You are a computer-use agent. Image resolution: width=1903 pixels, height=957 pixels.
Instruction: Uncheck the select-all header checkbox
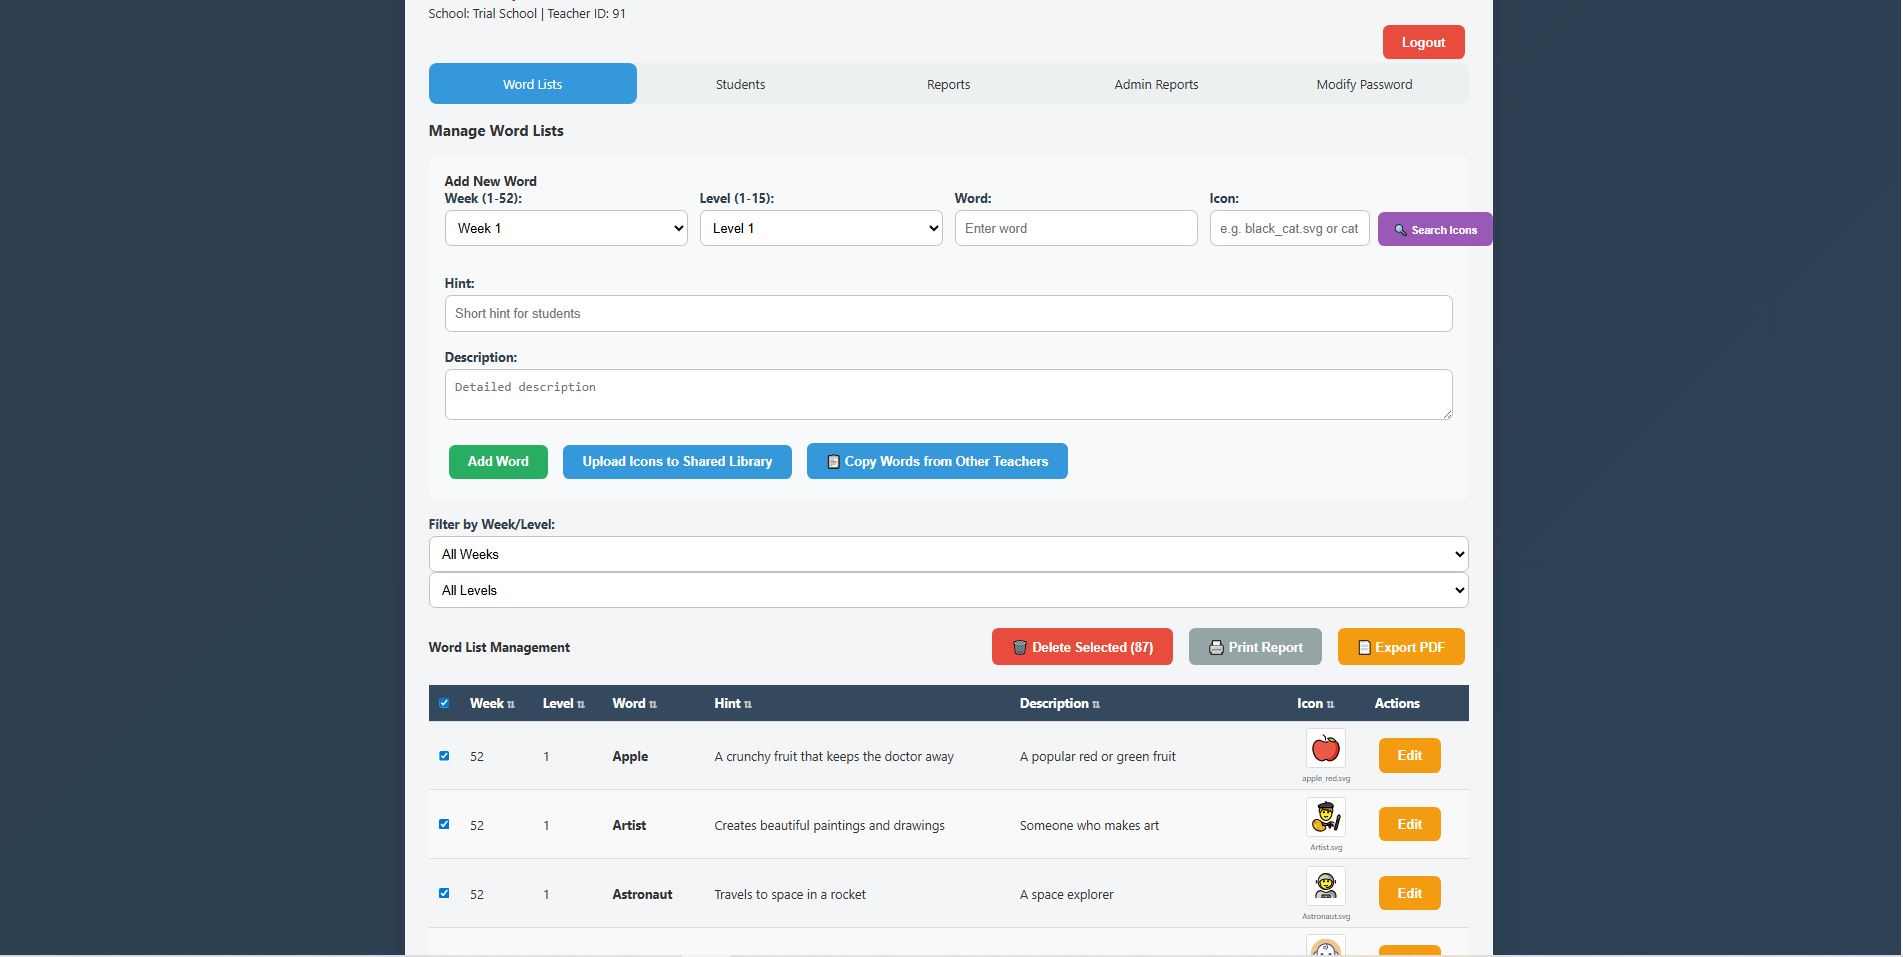(444, 703)
